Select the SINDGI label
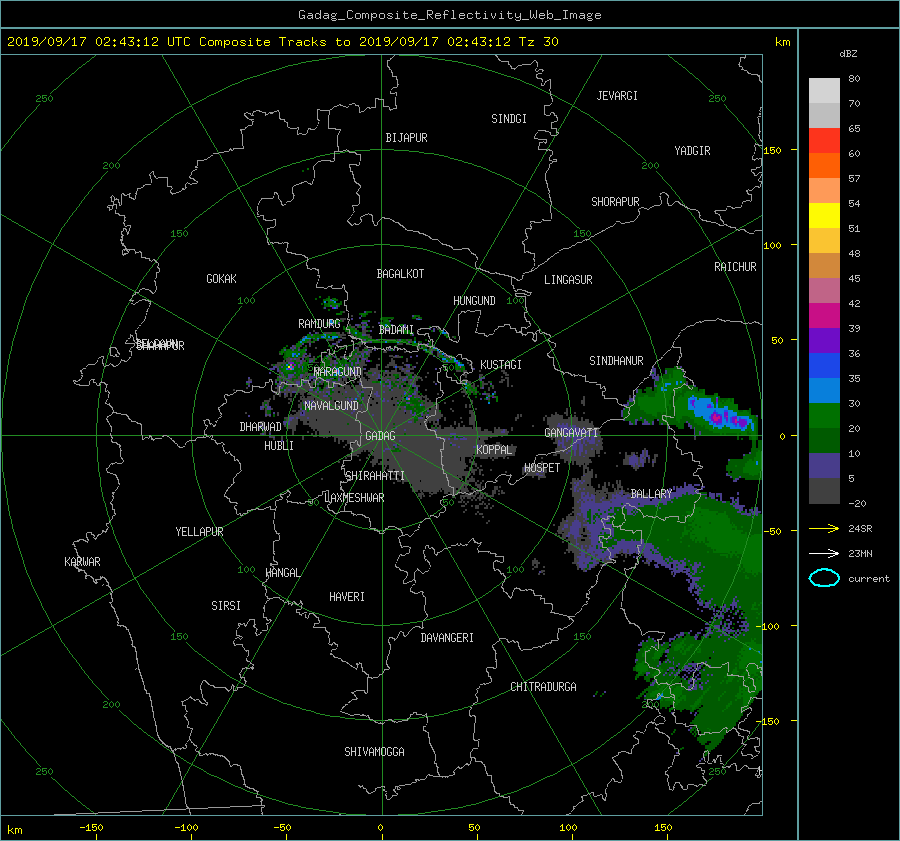Viewport: 900px width, 841px height. (x=509, y=119)
